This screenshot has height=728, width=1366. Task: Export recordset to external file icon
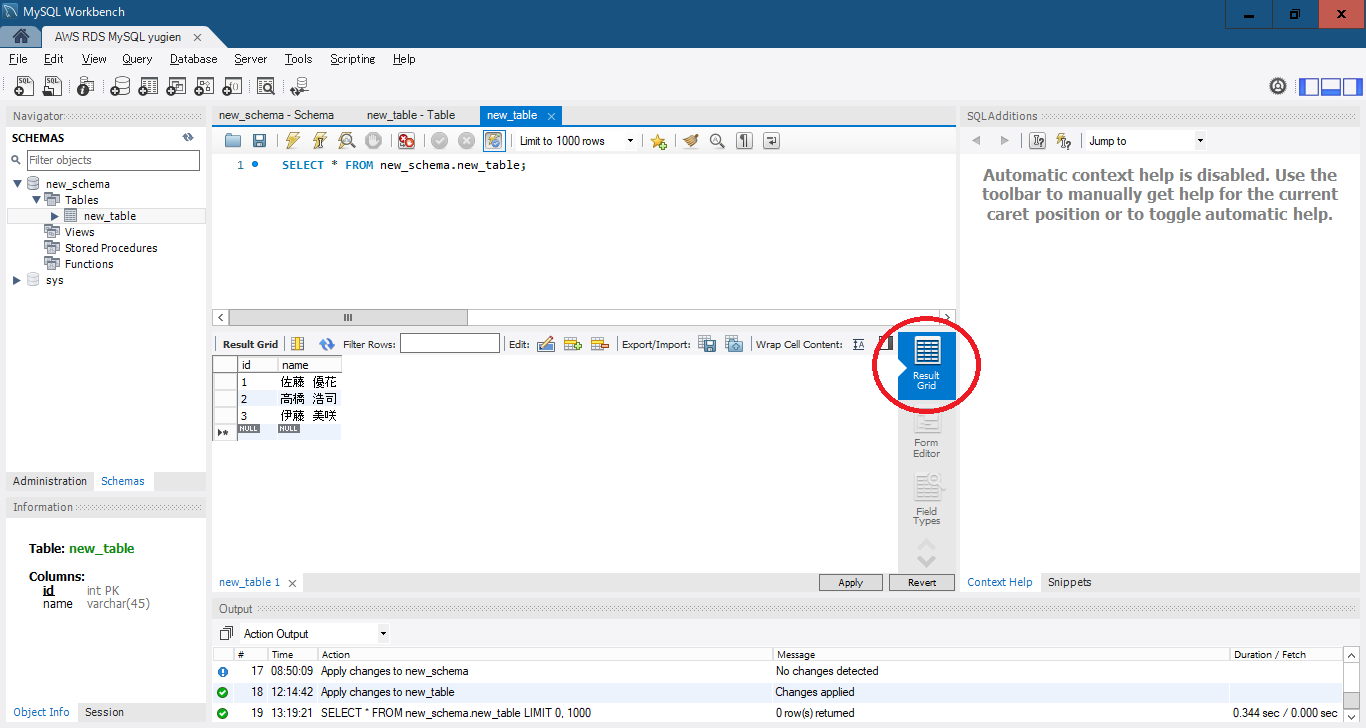(x=707, y=344)
